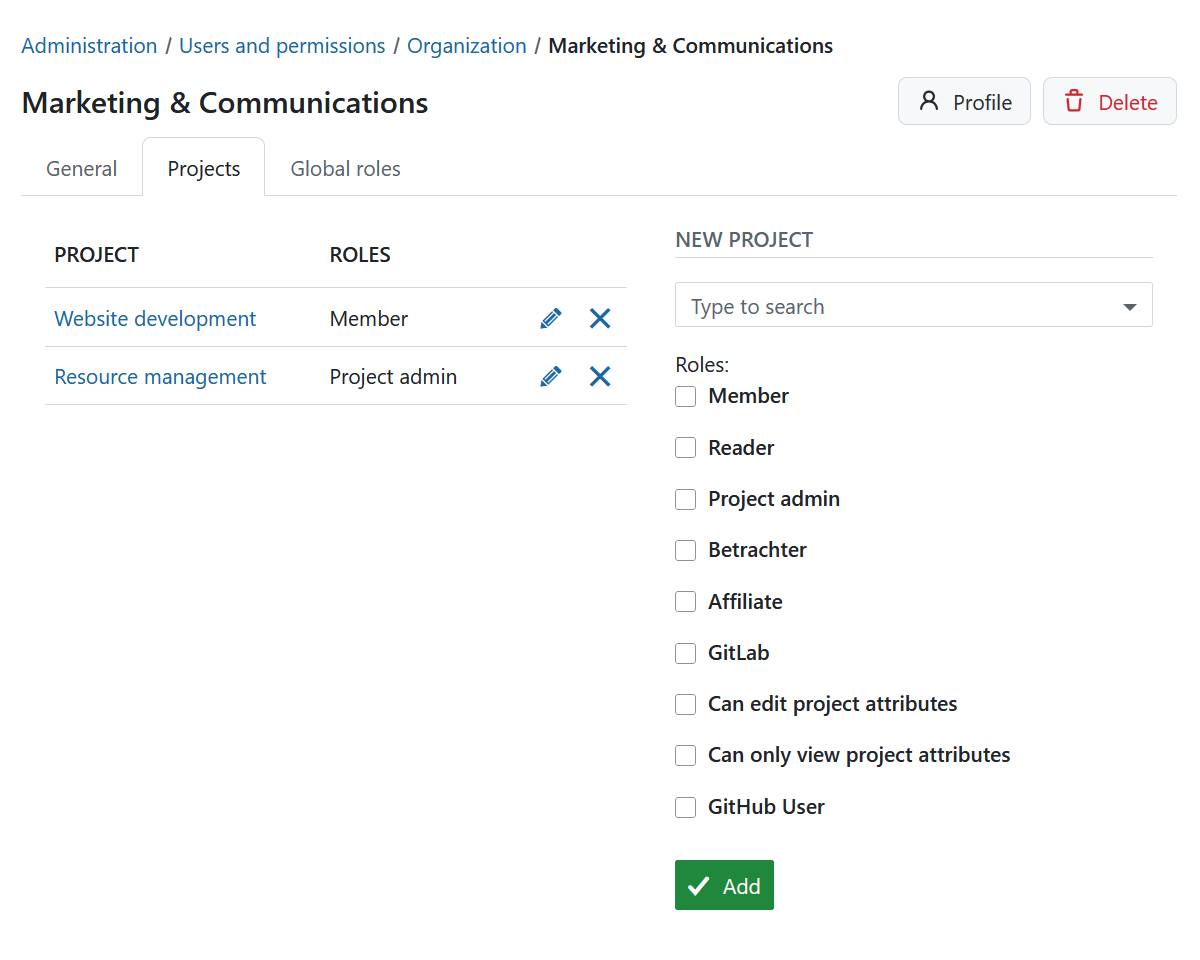Viewport: 1200px width, 960px height.
Task: Tick the Affiliate role checkbox
Action: [685, 602]
